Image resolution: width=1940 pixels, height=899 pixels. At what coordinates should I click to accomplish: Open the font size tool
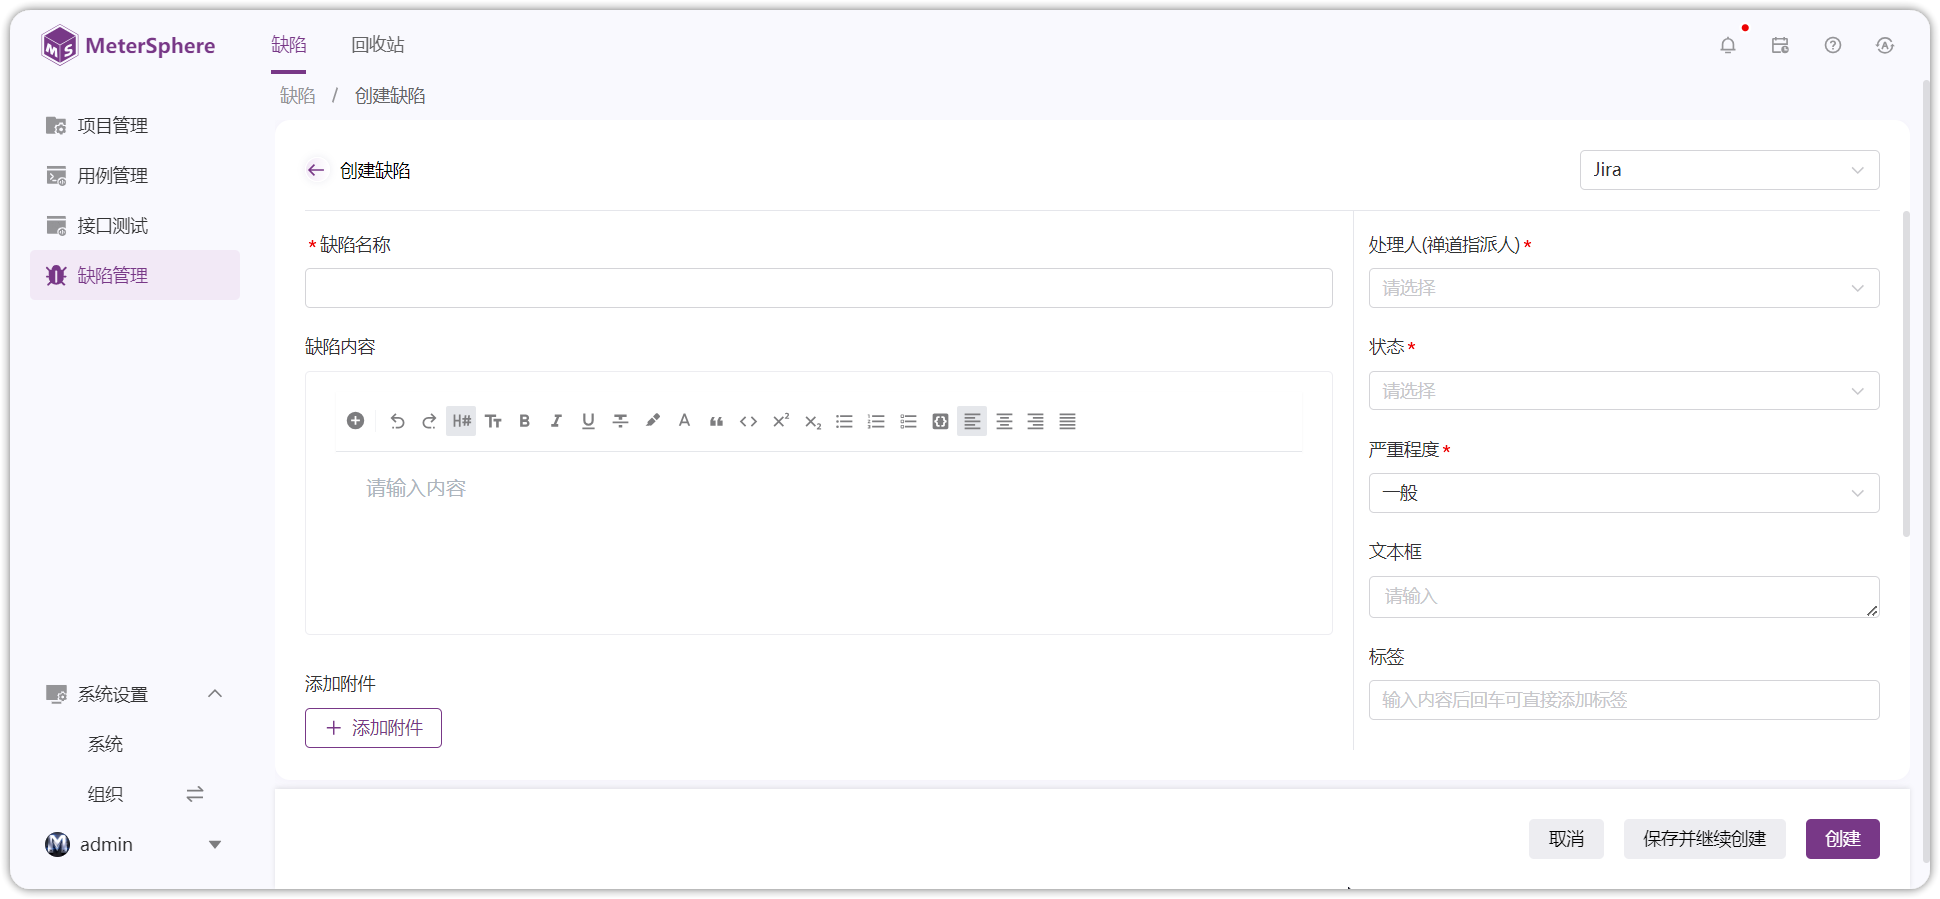(493, 421)
